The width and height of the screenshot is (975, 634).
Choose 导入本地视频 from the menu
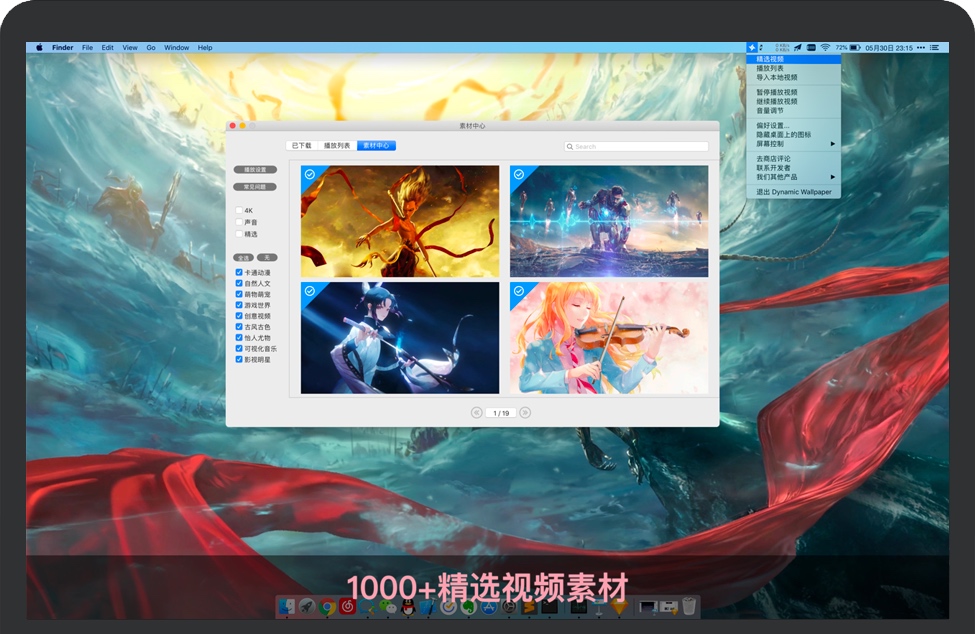tap(777, 77)
